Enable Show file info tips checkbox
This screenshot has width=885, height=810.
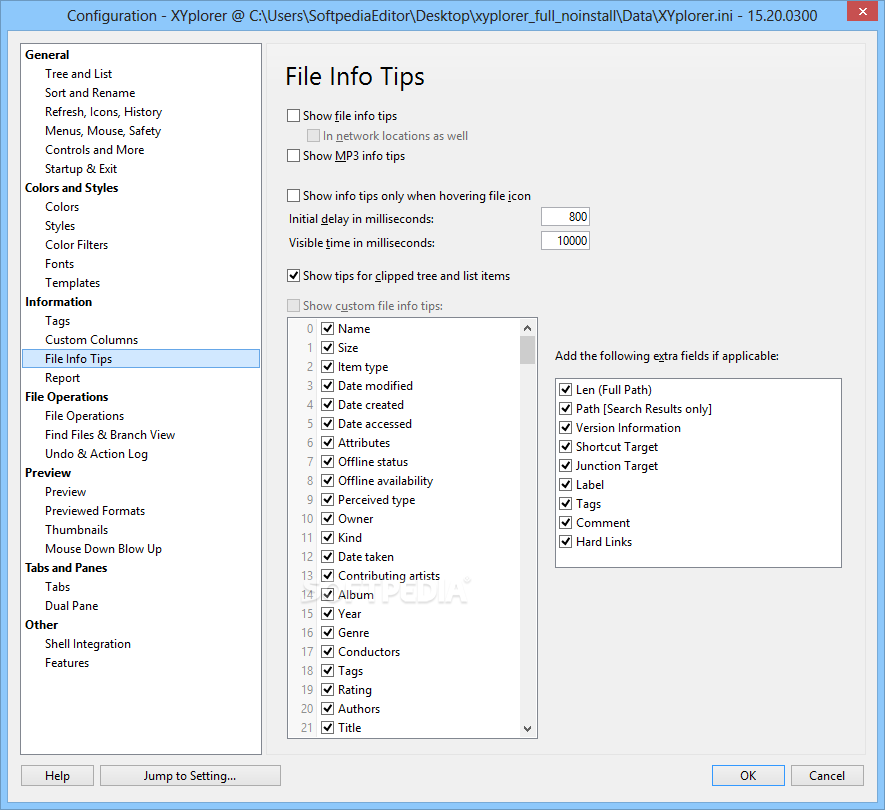293,116
